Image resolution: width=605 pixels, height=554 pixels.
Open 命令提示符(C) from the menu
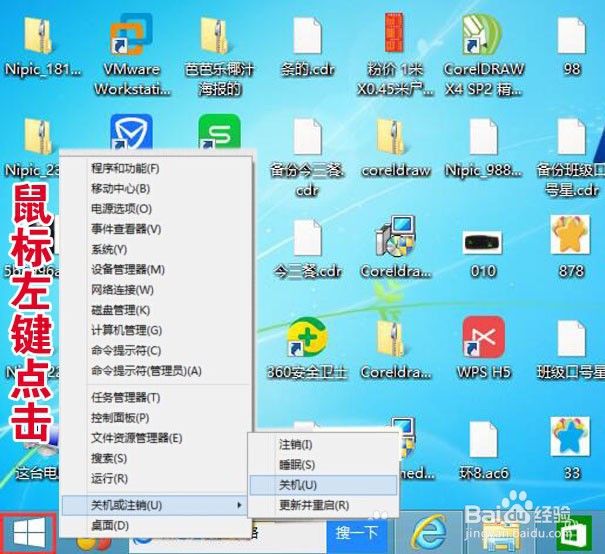point(157,351)
